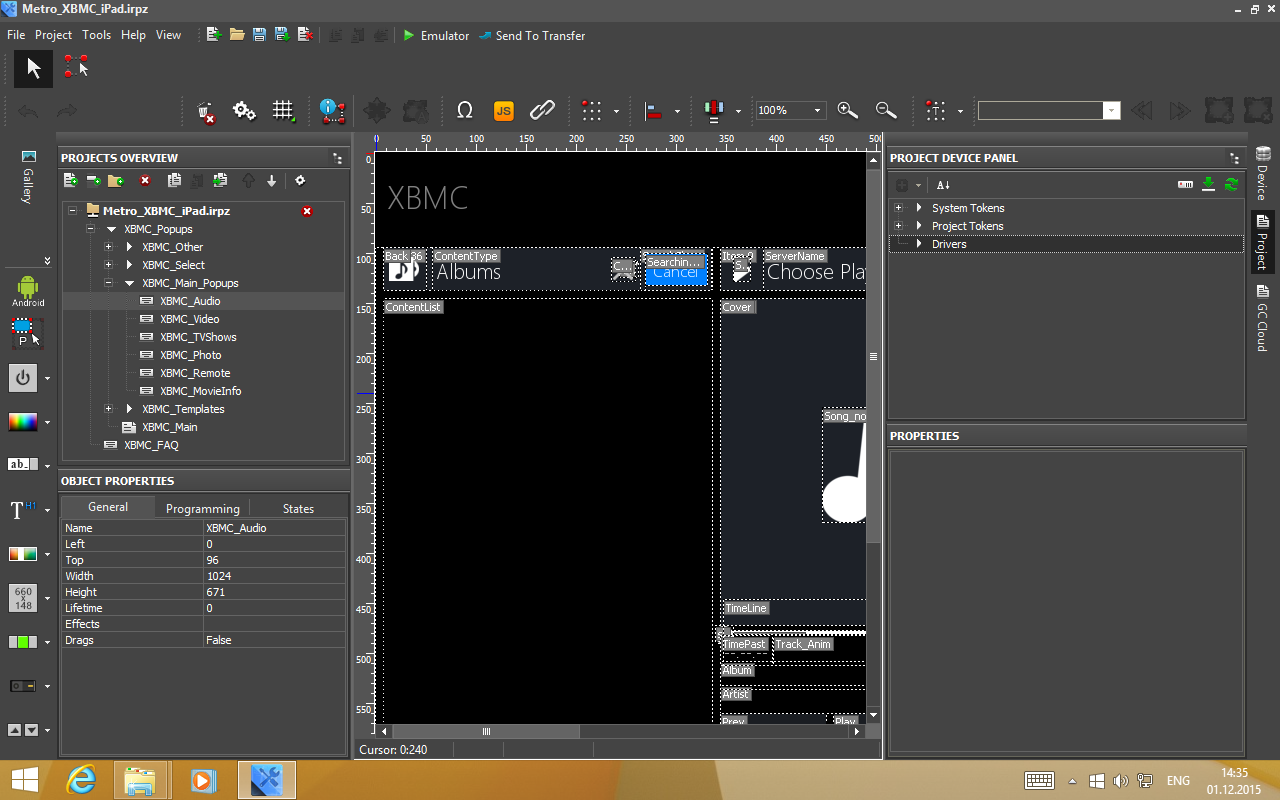Screen dimensions: 1280x800
Task: Expand the XBMC_Other tree node
Action: point(108,247)
